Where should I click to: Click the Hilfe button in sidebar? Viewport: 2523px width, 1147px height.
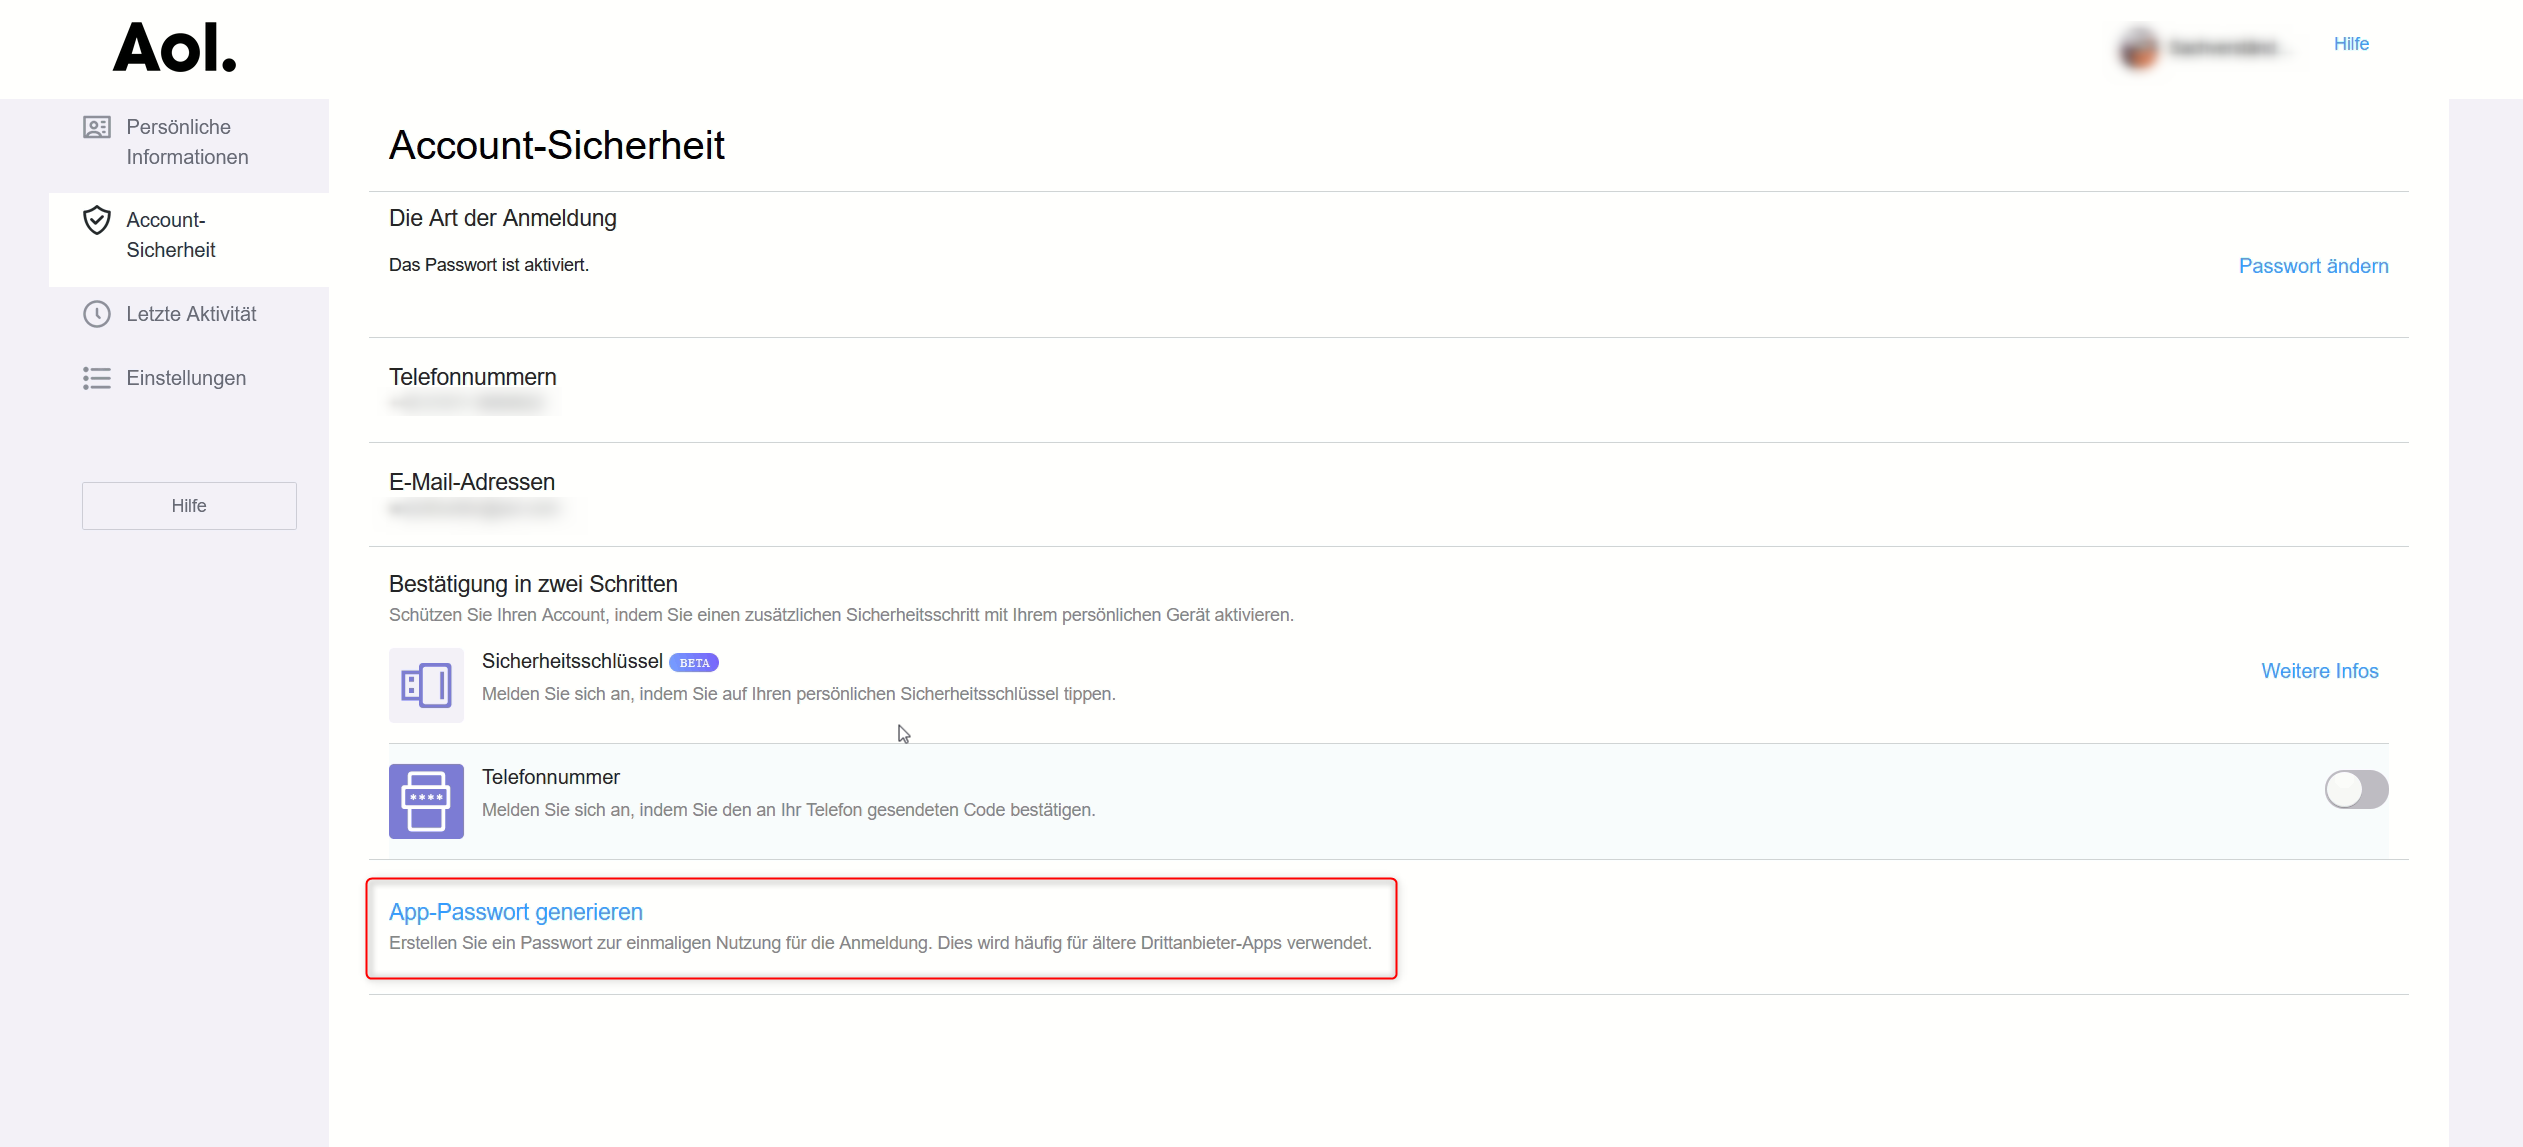tap(189, 506)
